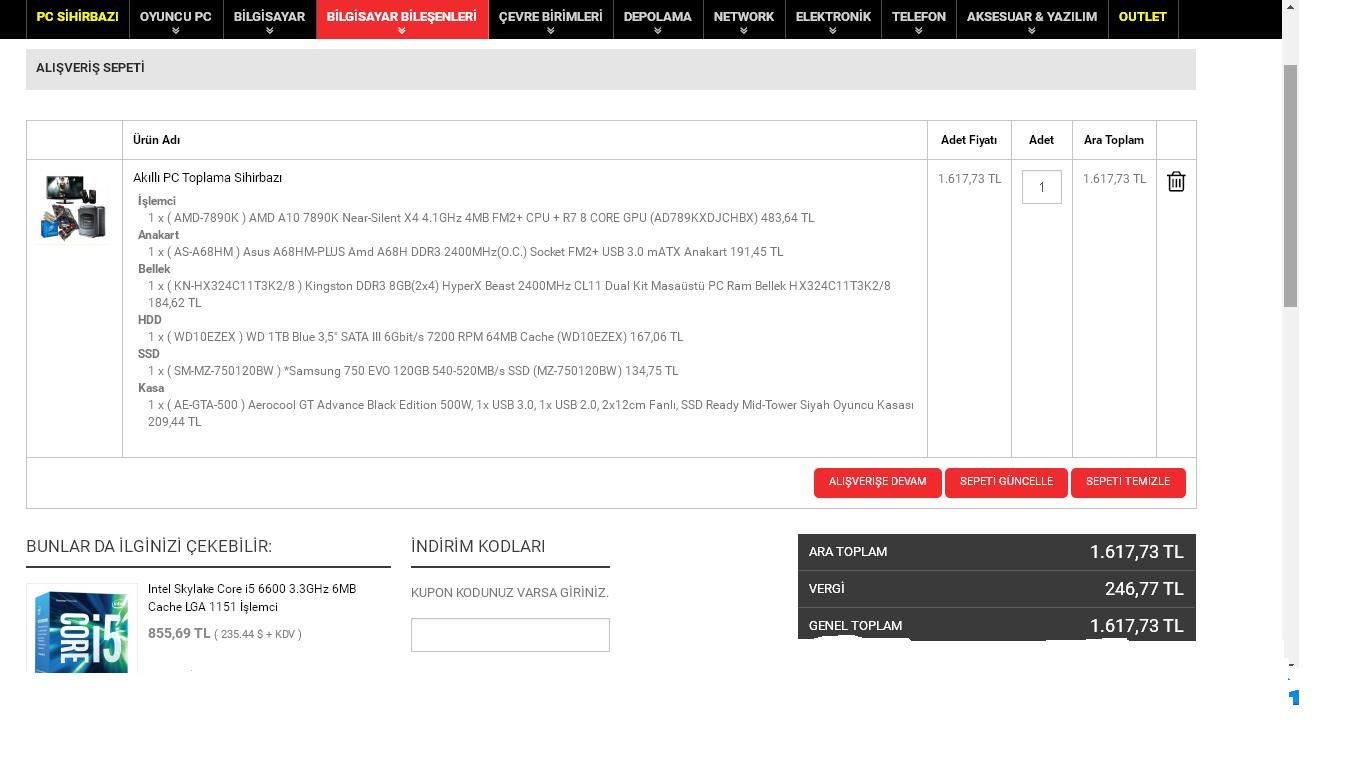
Task: Open the OUYNCU PC menu
Action: point(175,17)
